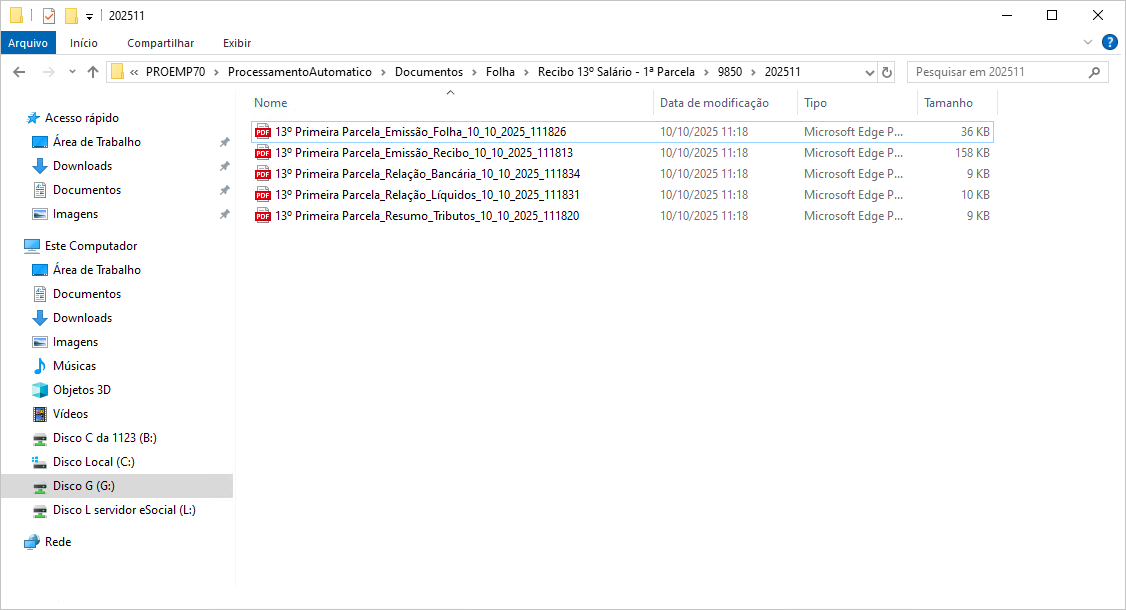The image size is (1126, 610).
Task: Open pinned Imagens under Acesso rápido
Action: point(75,214)
